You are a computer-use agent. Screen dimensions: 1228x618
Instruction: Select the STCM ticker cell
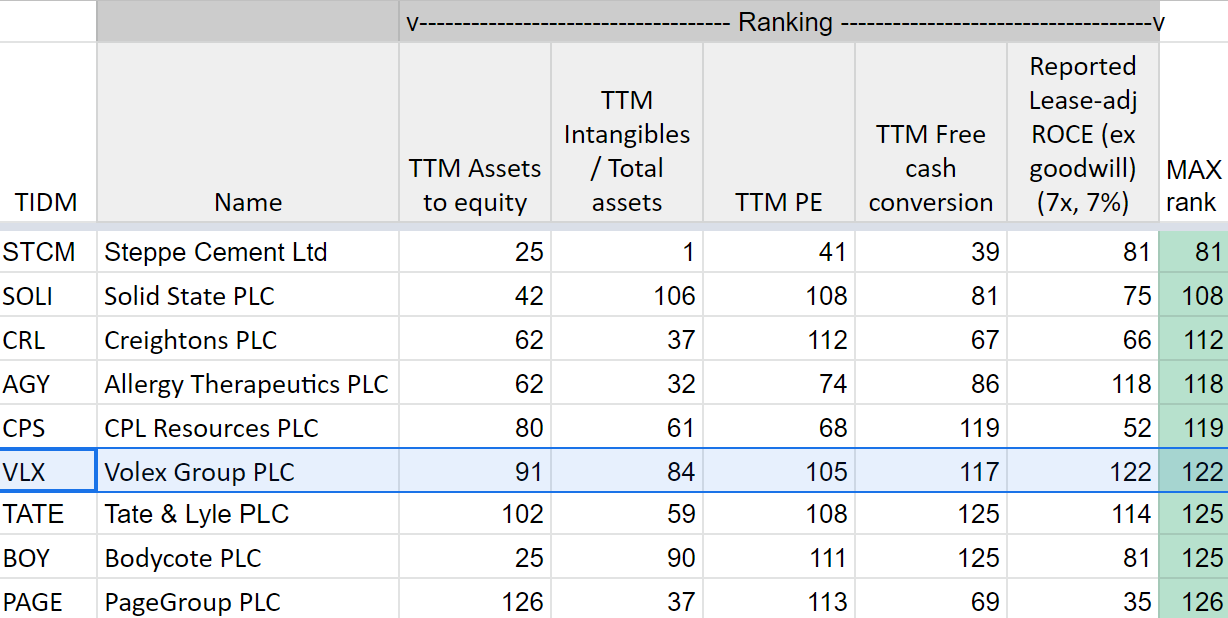click(48, 252)
